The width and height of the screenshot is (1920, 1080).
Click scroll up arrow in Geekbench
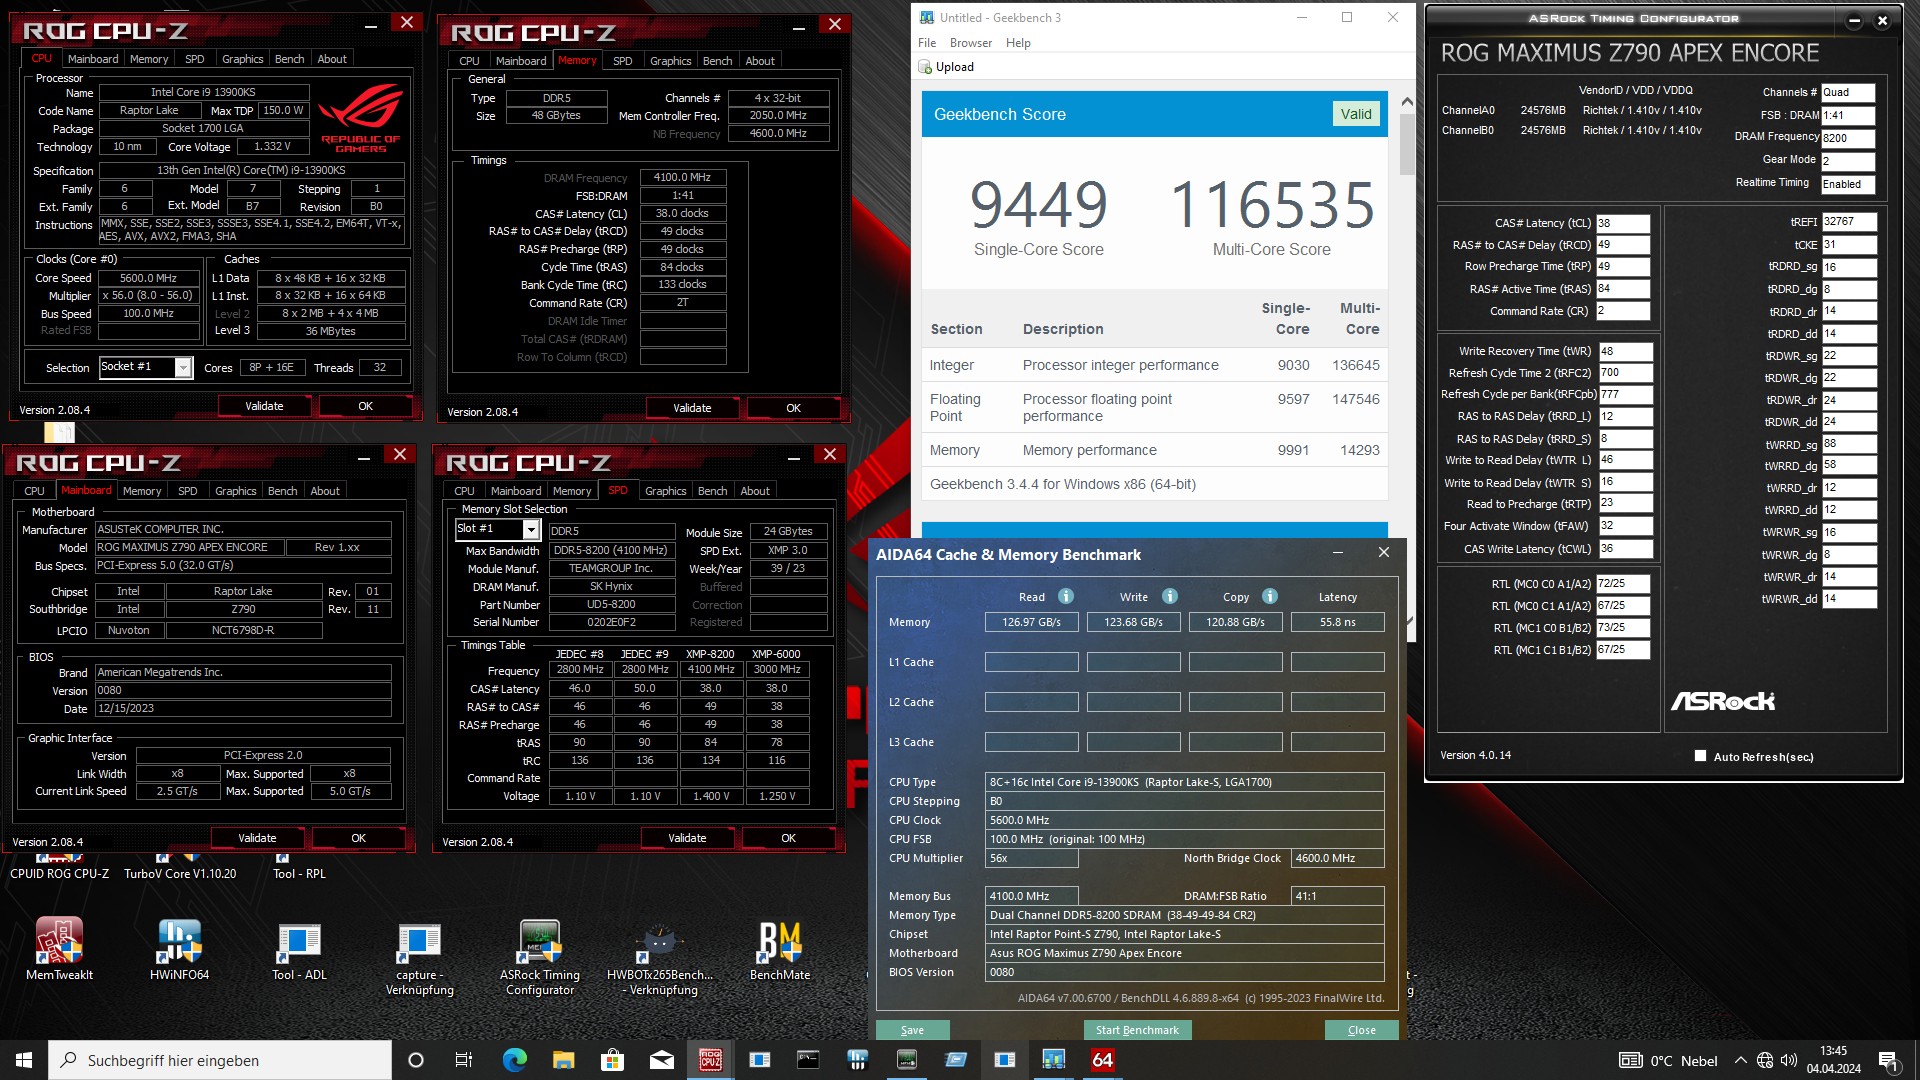pyautogui.click(x=1407, y=101)
